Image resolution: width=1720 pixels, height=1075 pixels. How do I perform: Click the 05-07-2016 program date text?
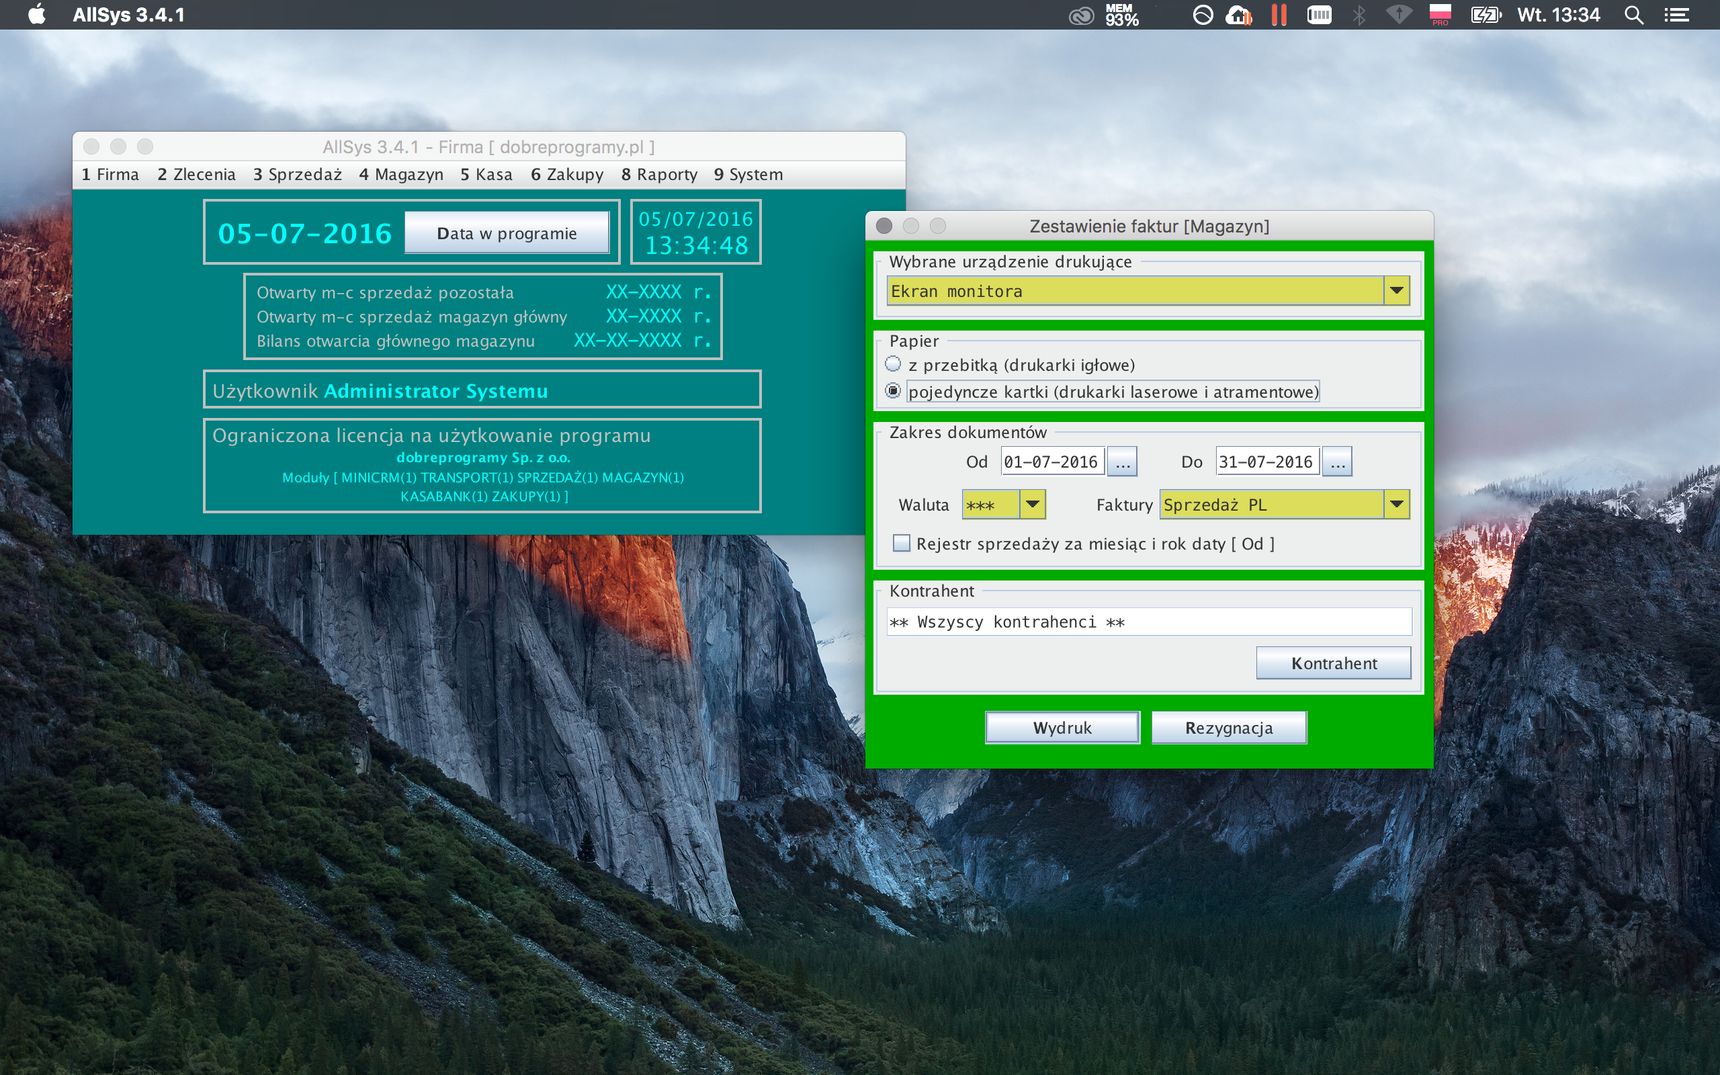(305, 234)
